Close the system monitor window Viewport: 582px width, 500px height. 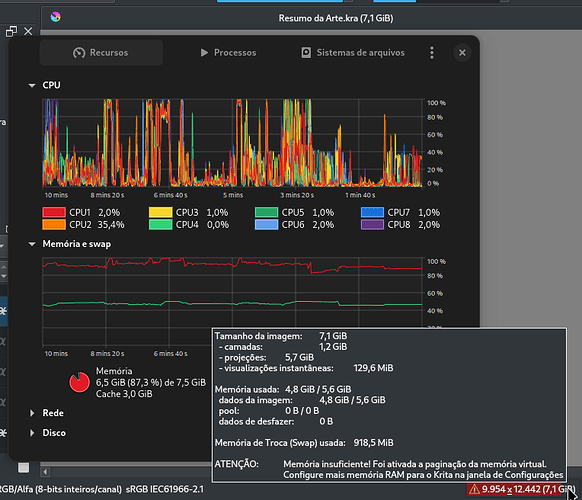(x=462, y=53)
